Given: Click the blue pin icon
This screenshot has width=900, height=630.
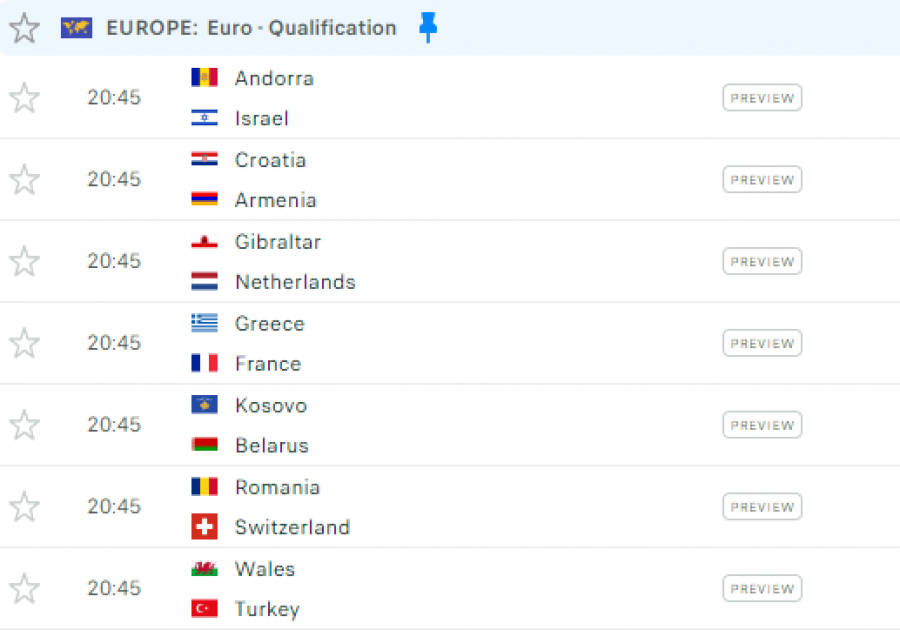Looking at the screenshot, I should (428, 28).
